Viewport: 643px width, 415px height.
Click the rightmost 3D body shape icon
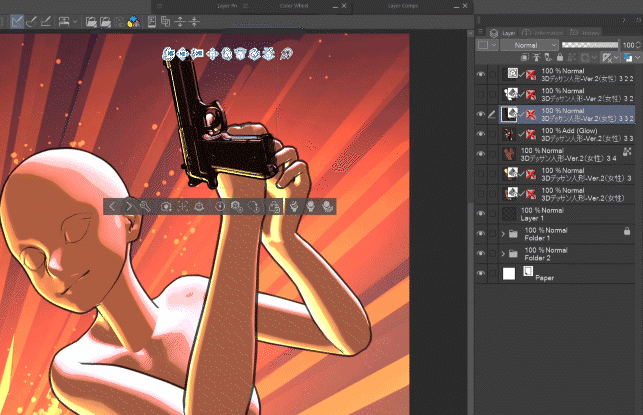click(328, 206)
